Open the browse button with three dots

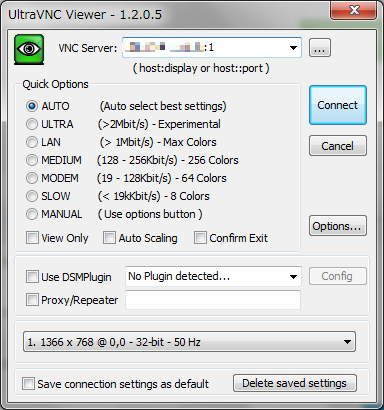click(320, 48)
